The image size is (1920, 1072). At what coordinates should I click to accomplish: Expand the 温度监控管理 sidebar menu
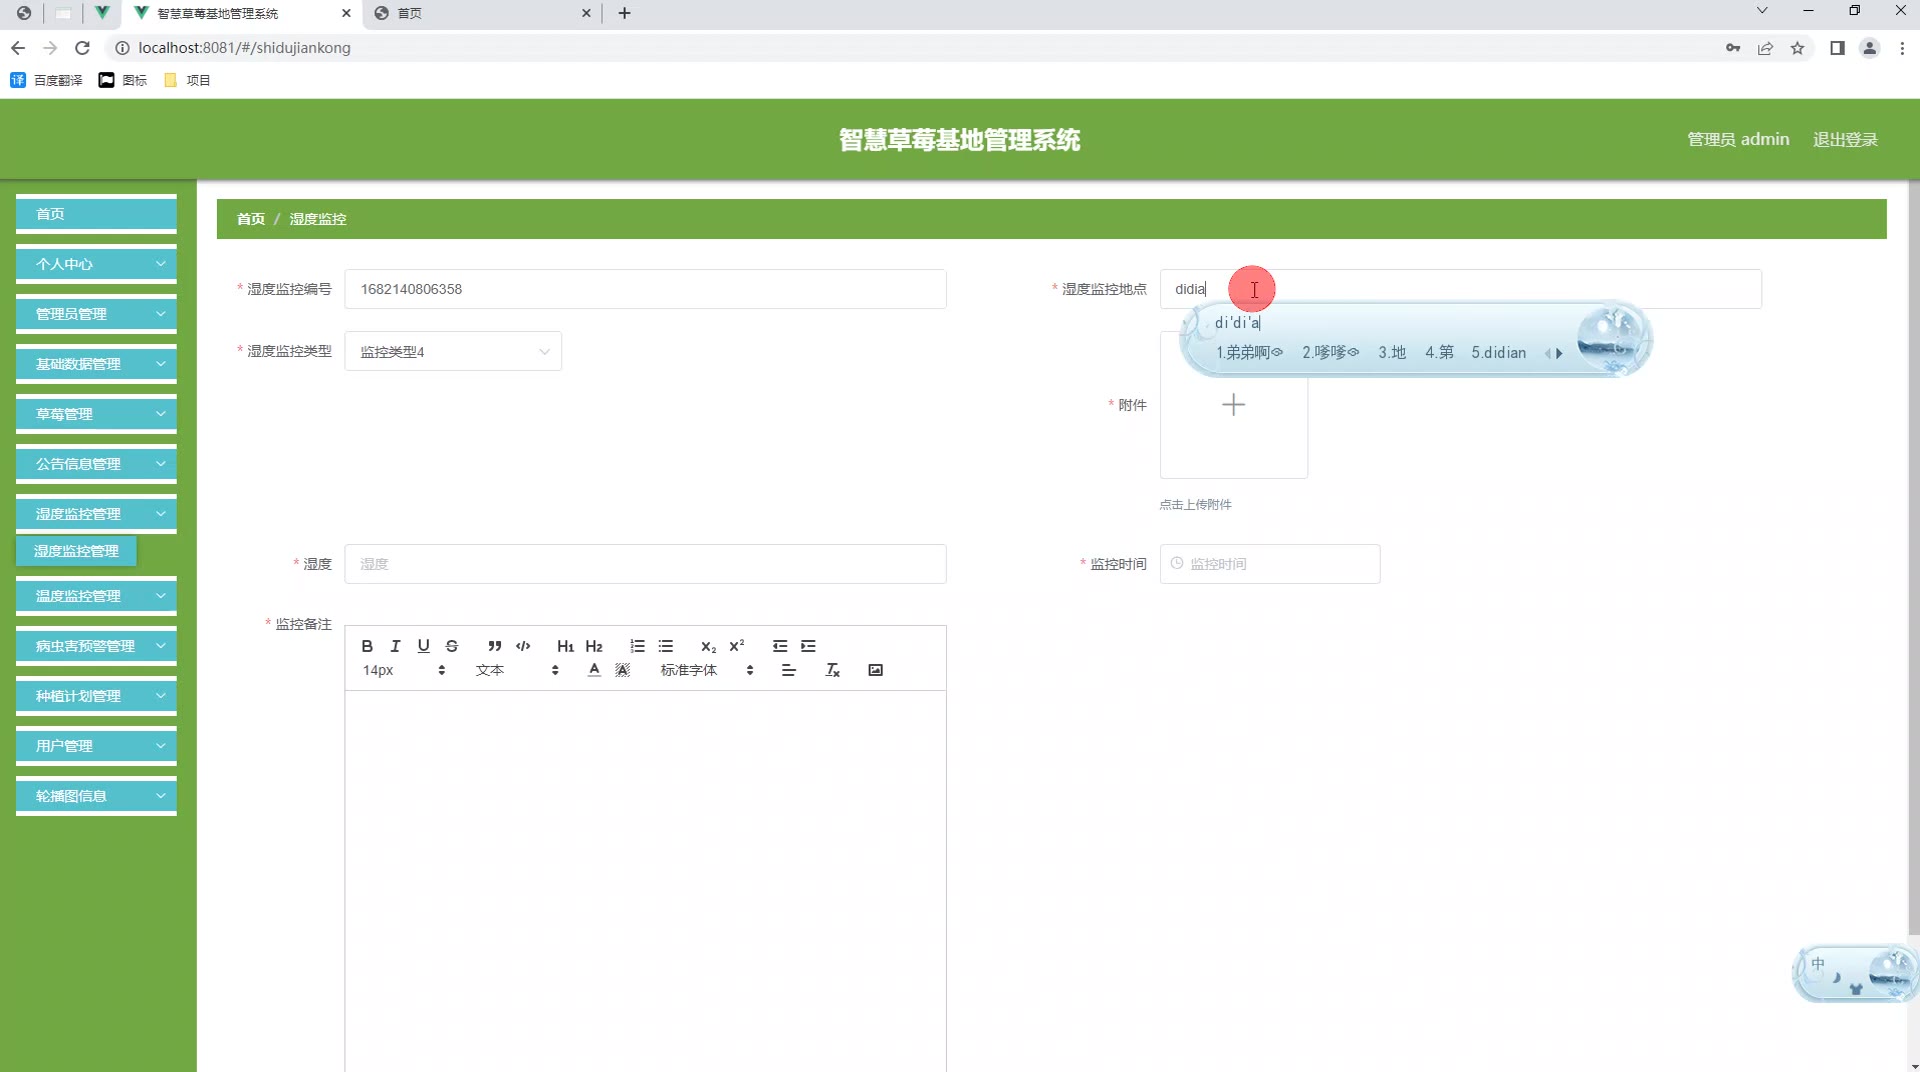(x=96, y=596)
